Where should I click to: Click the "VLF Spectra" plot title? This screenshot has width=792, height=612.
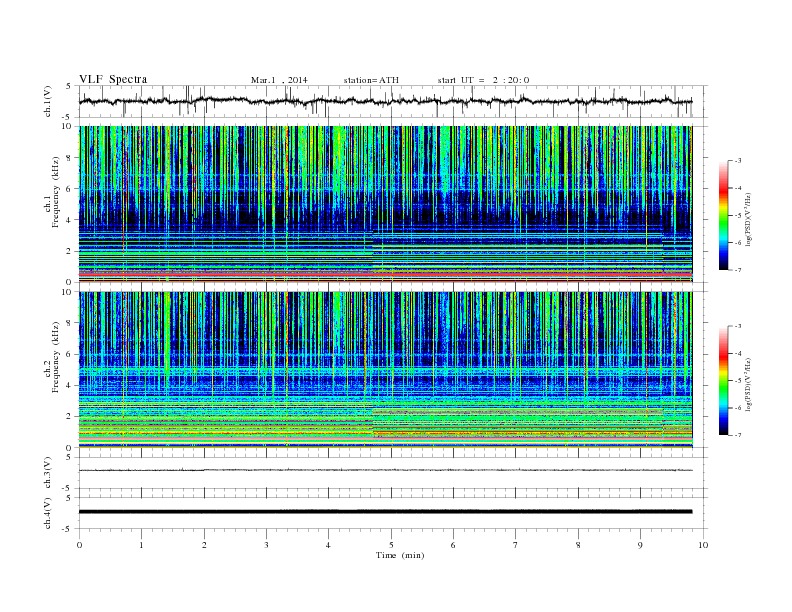(x=113, y=79)
